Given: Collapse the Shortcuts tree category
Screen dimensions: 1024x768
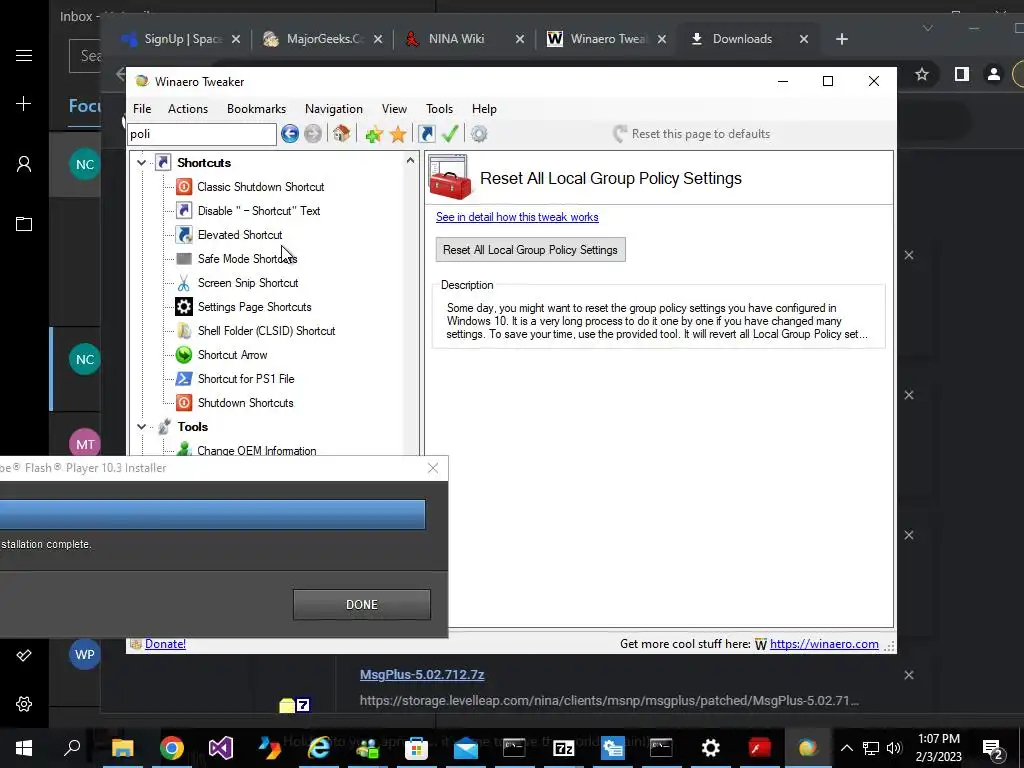Looking at the screenshot, I should [141, 163].
